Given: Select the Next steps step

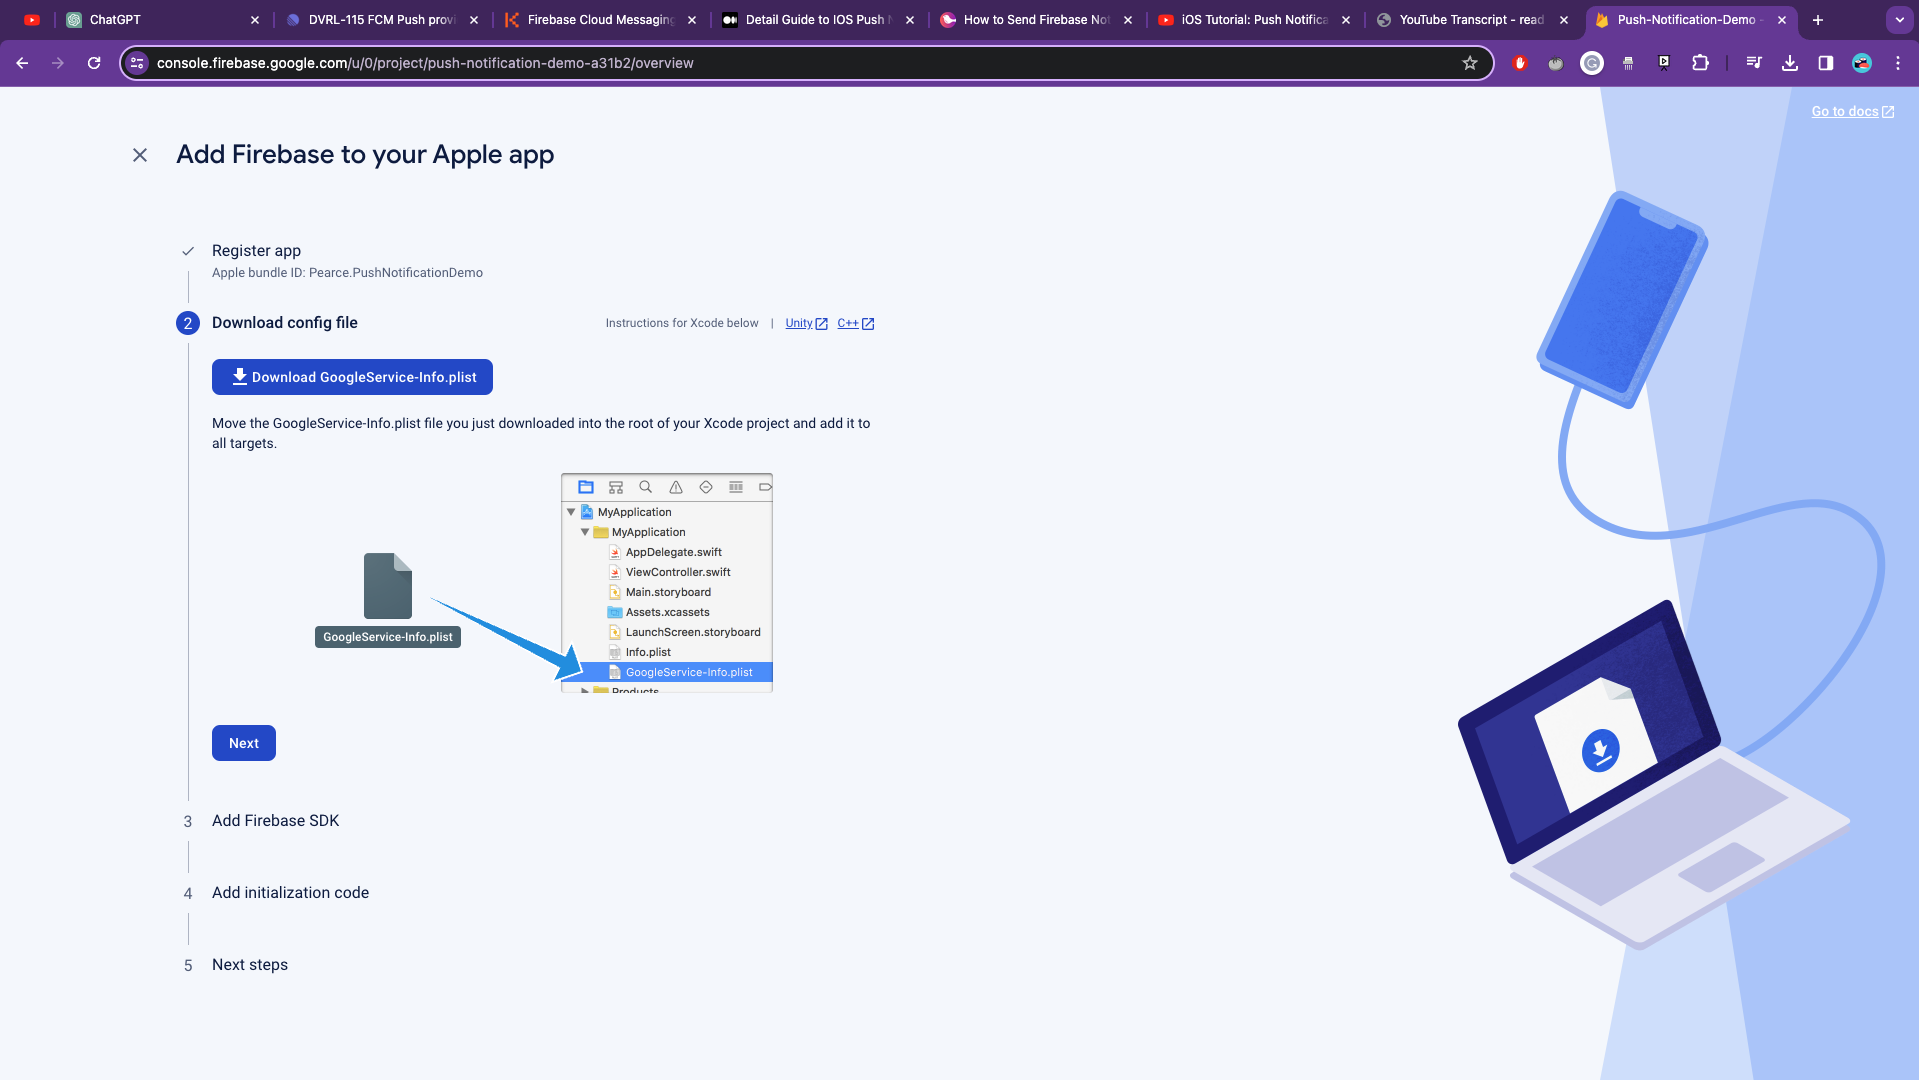Looking at the screenshot, I should [250, 965].
